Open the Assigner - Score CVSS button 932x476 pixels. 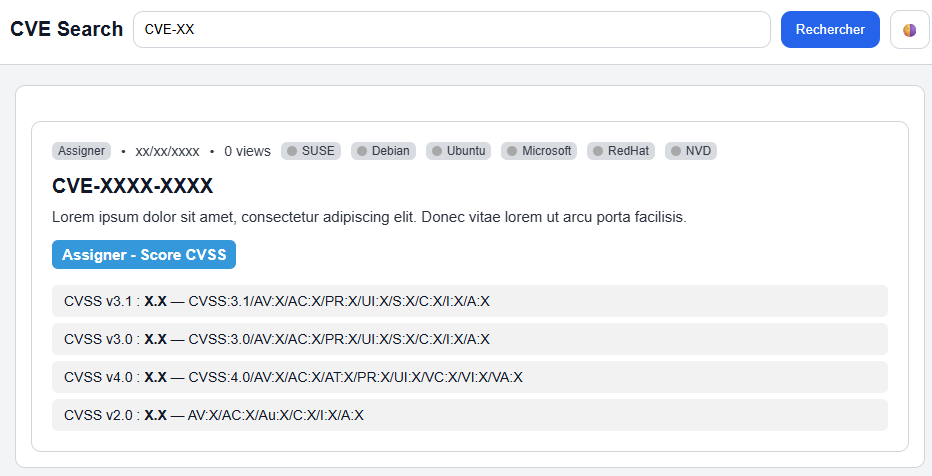tap(144, 254)
